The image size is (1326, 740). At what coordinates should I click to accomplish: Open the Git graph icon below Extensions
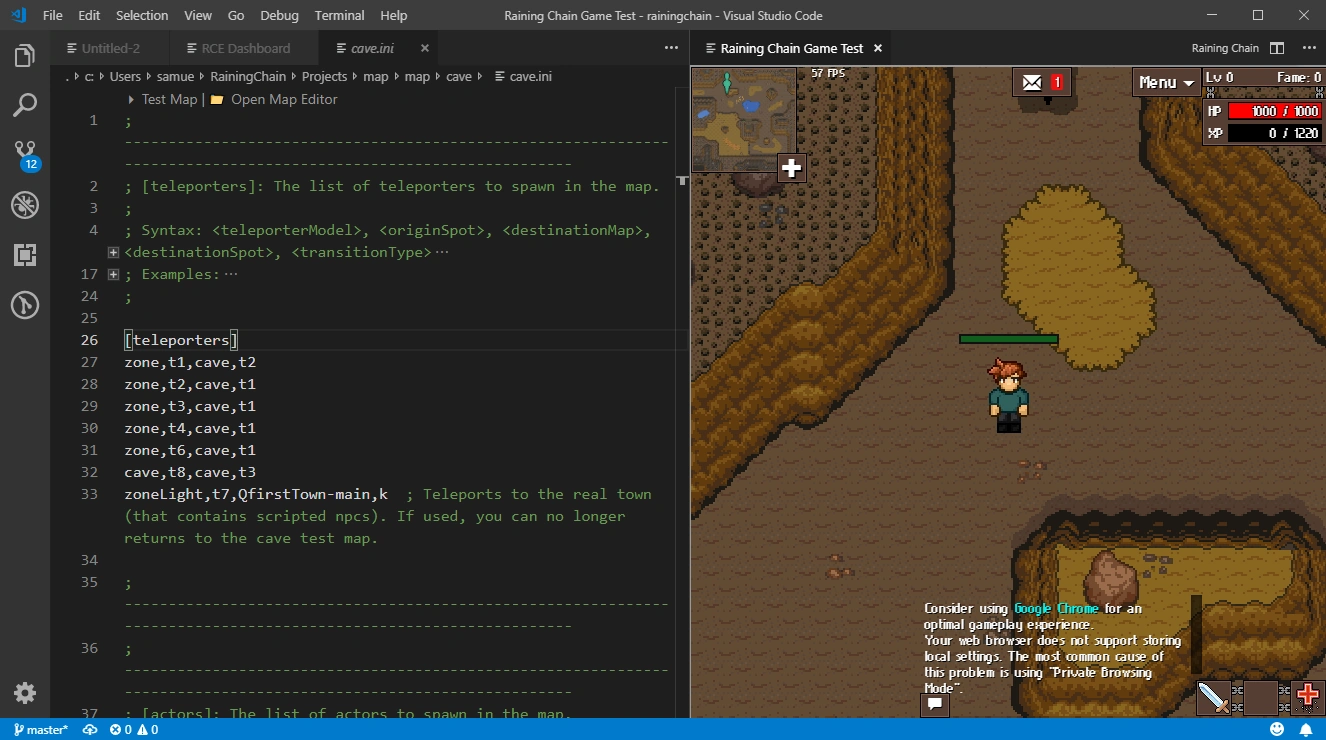click(x=25, y=304)
